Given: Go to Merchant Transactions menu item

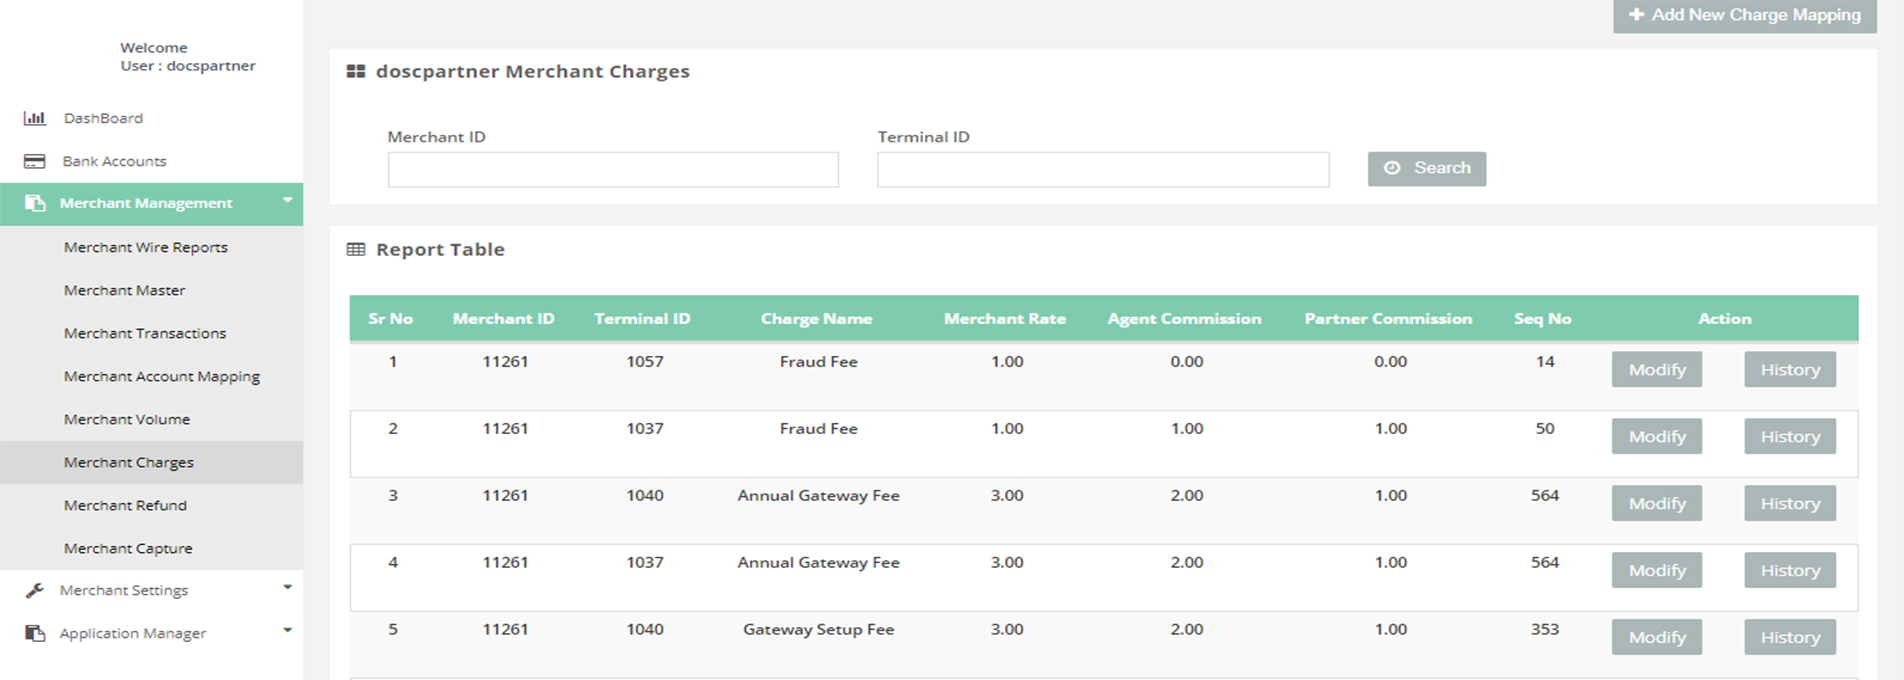Looking at the screenshot, I should click(145, 333).
